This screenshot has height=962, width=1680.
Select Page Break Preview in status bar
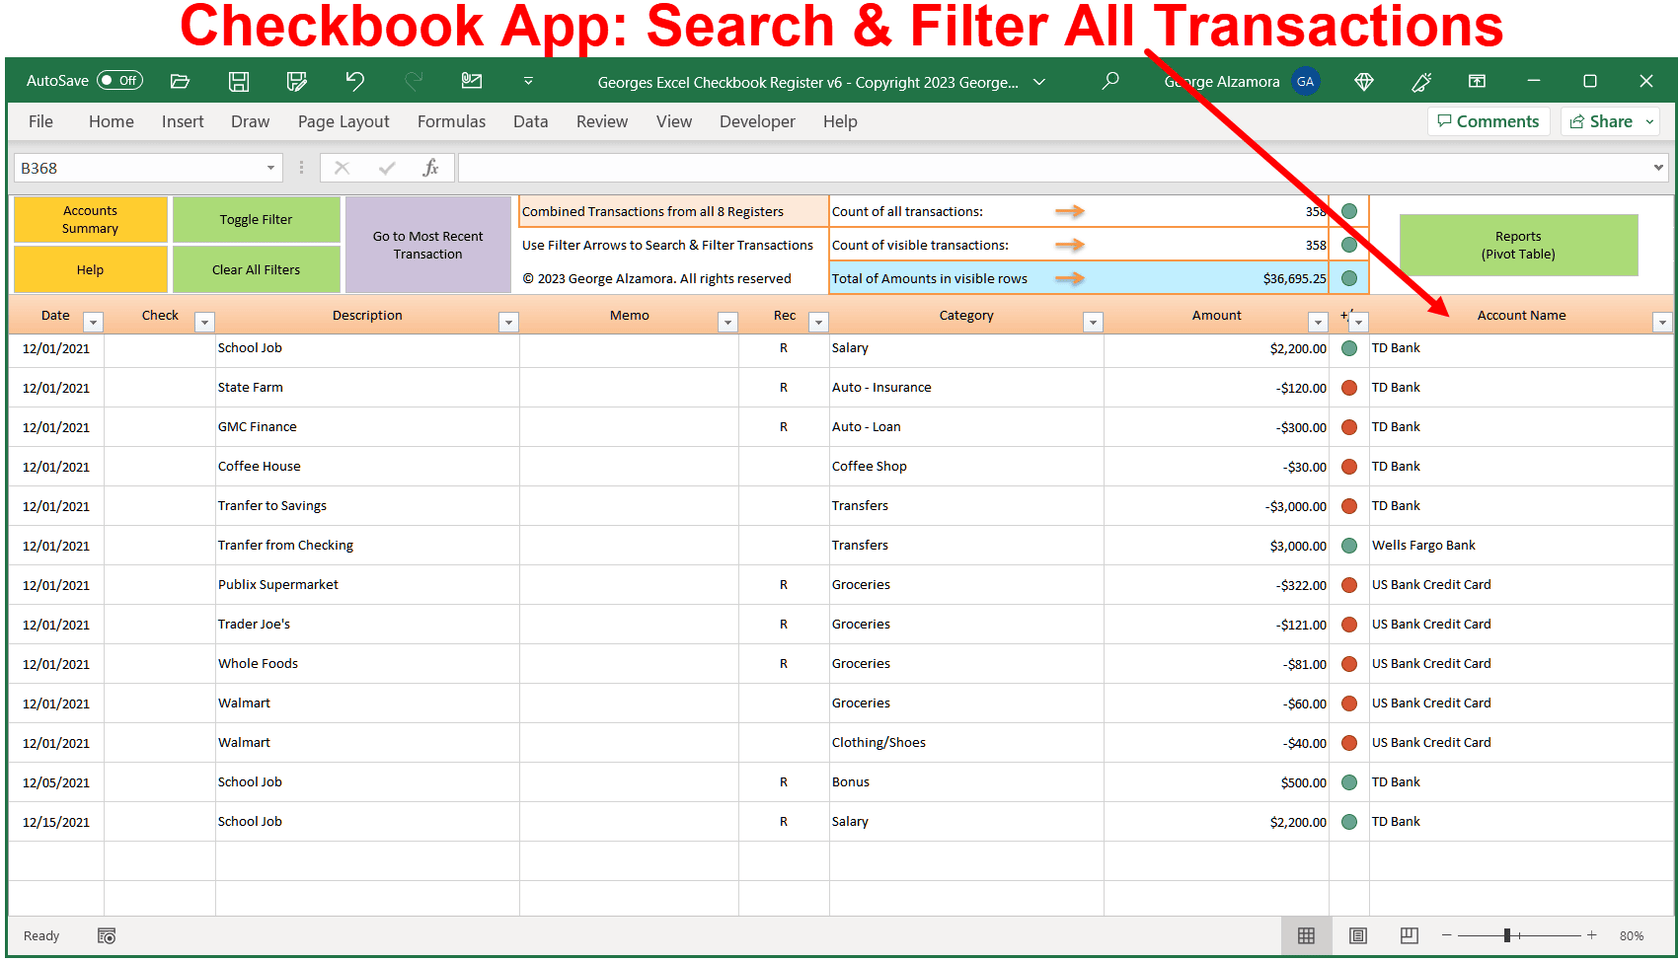point(1408,935)
